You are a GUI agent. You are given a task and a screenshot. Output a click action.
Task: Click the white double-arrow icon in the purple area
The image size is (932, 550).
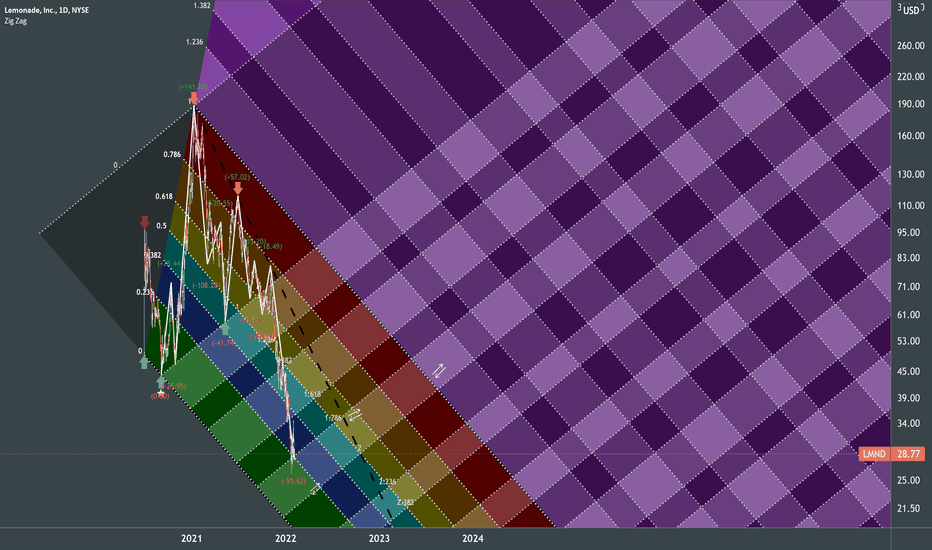click(438, 371)
